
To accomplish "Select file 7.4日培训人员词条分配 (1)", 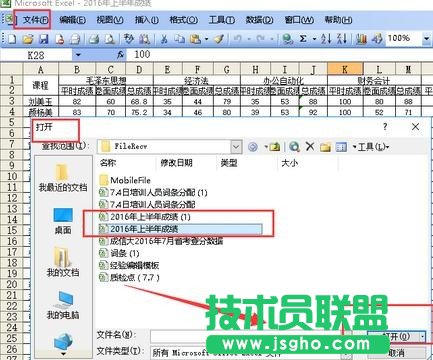I will pos(153,192).
